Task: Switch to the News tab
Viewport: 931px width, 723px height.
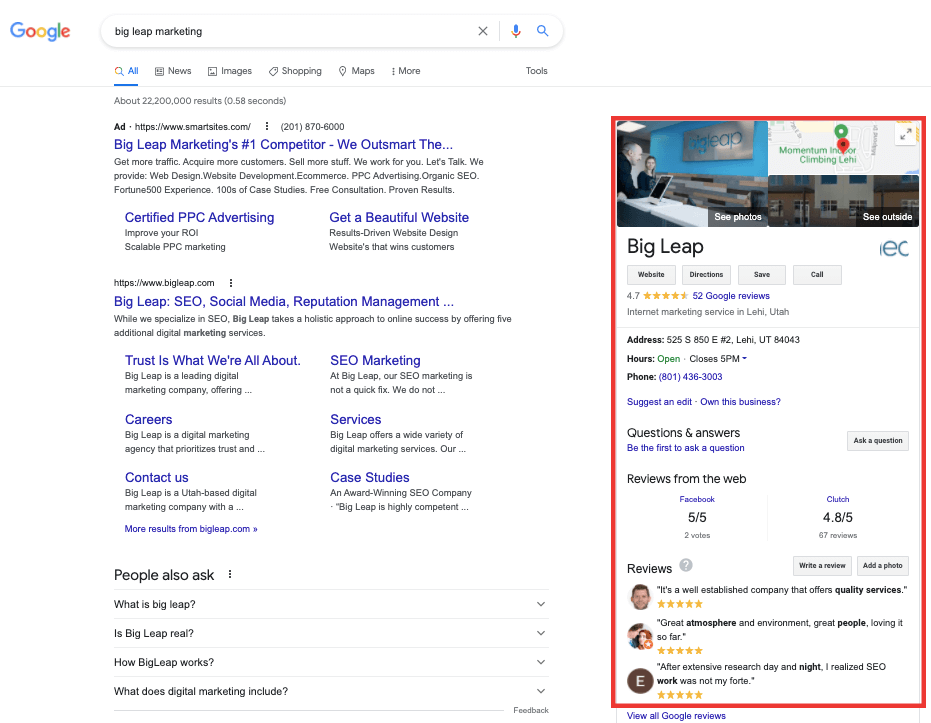Action: 173,71
